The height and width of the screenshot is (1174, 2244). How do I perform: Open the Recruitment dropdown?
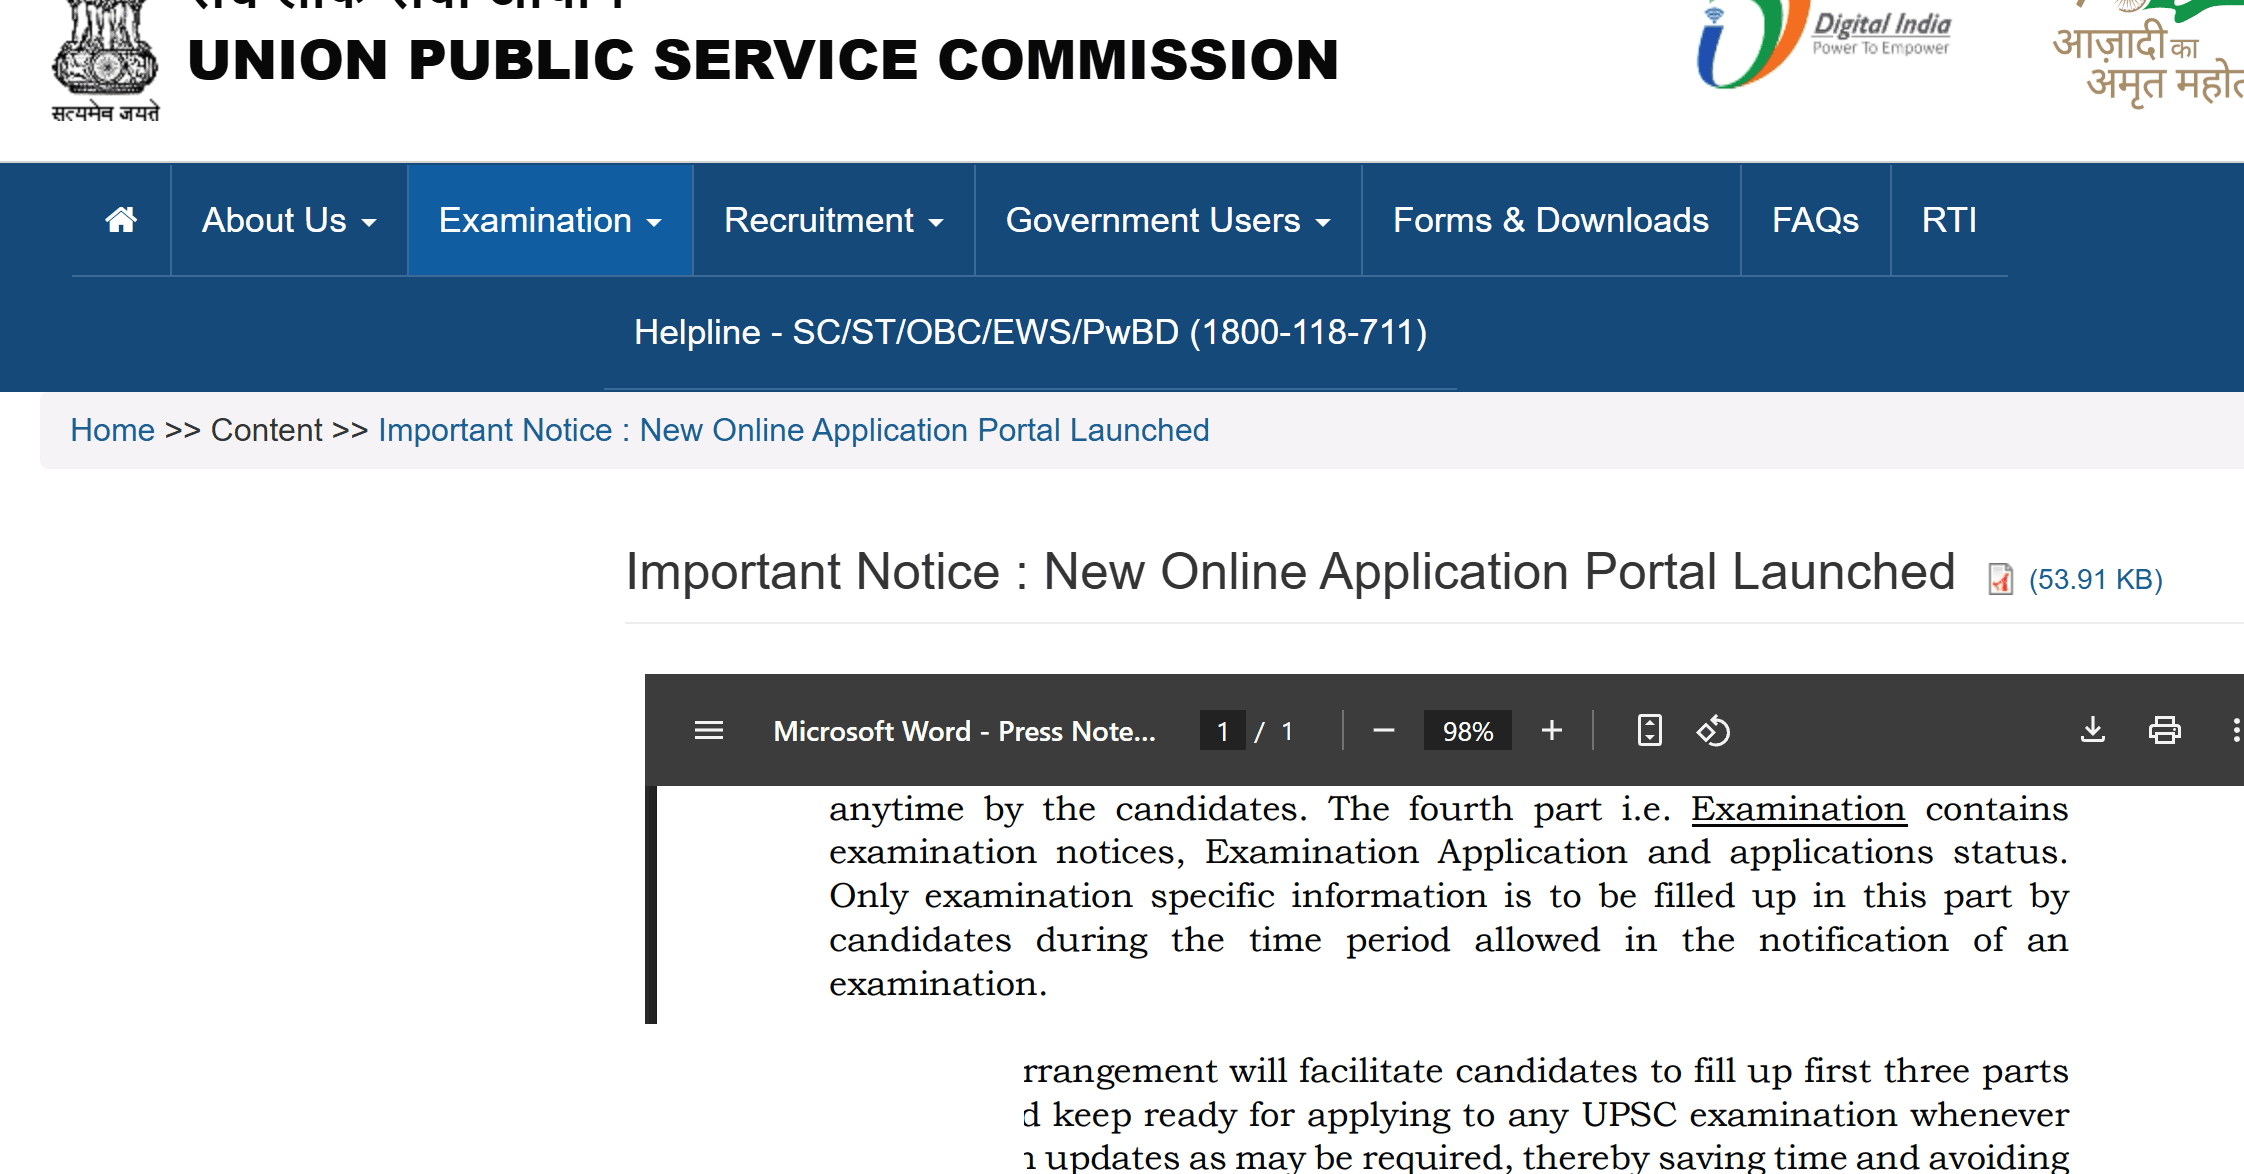pyautogui.click(x=833, y=219)
